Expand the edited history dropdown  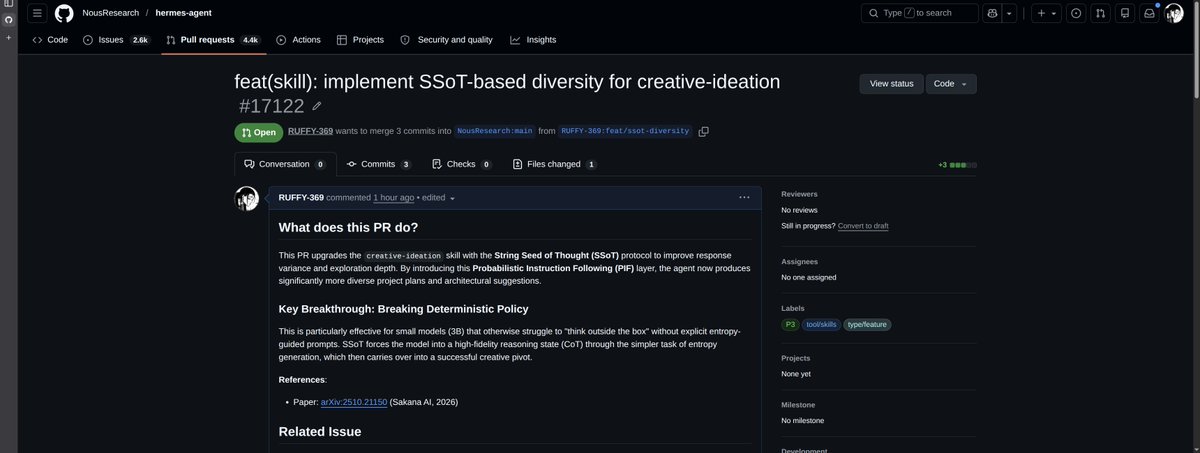tap(439, 198)
